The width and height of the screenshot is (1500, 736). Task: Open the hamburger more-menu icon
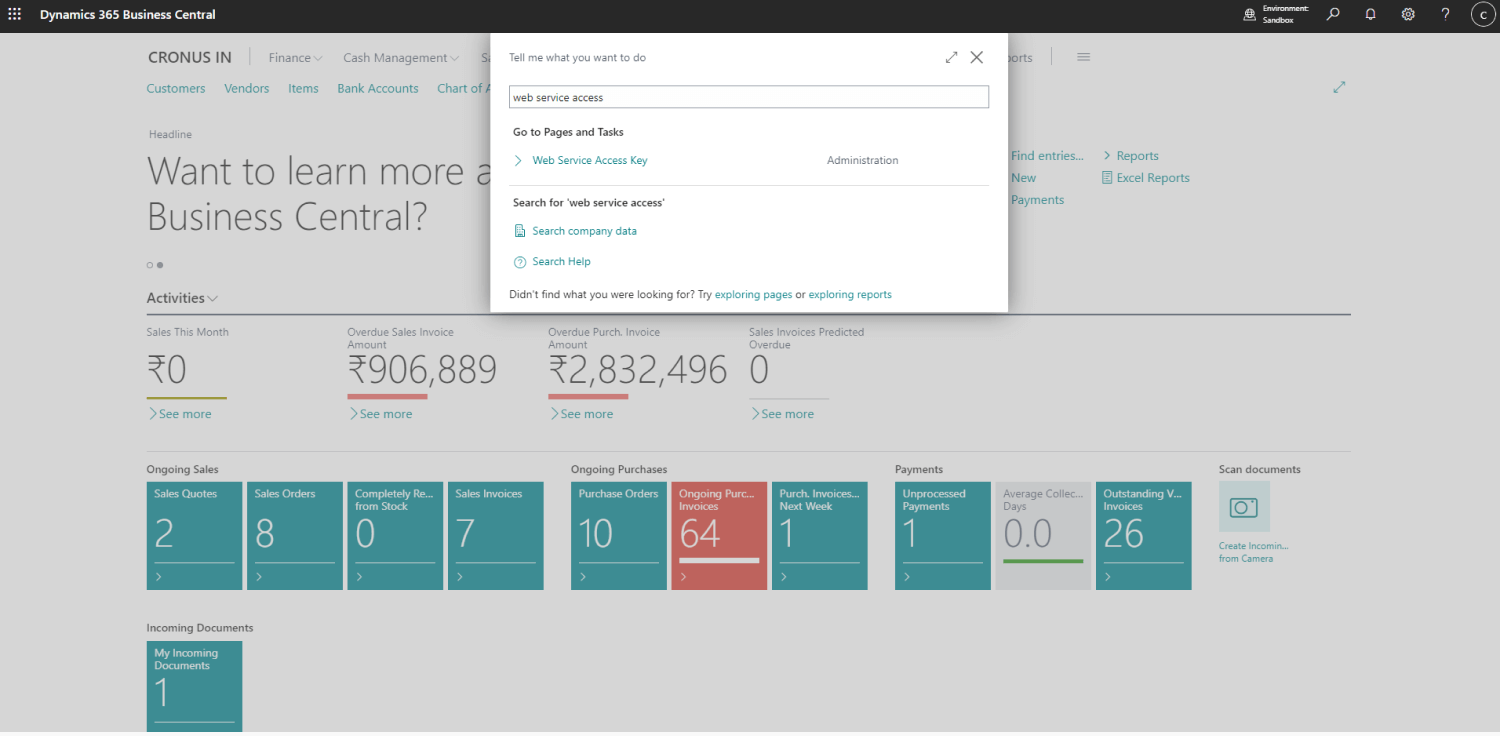pyautogui.click(x=1083, y=57)
